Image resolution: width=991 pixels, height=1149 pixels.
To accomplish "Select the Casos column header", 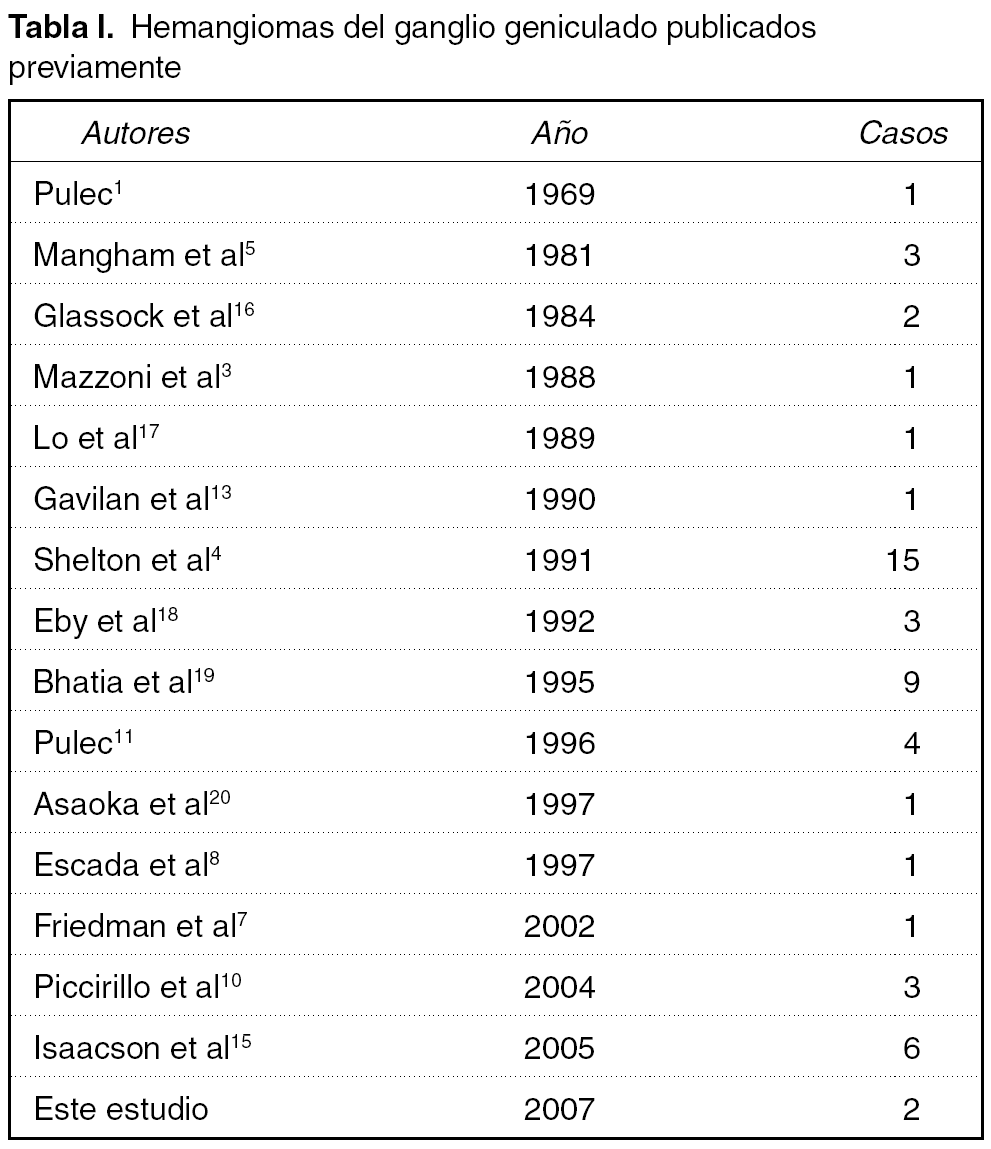I will coord(903,133).
